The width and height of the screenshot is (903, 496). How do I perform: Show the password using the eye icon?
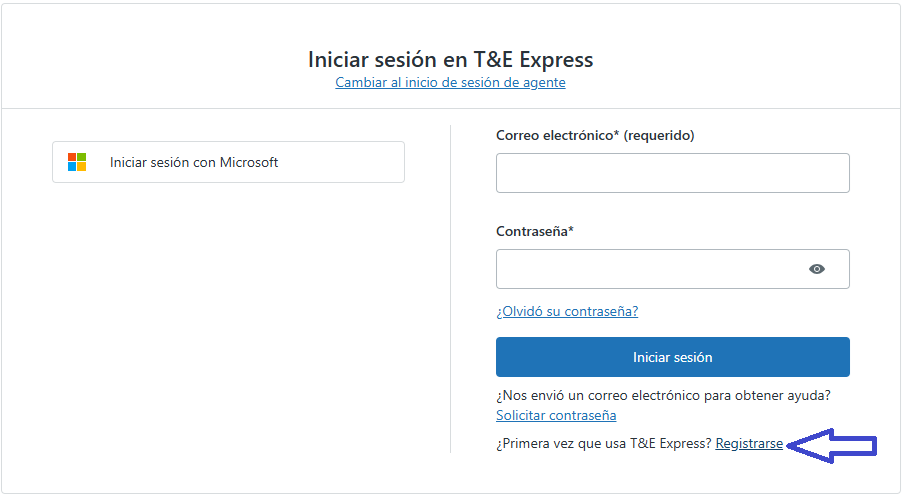point(817,269)
